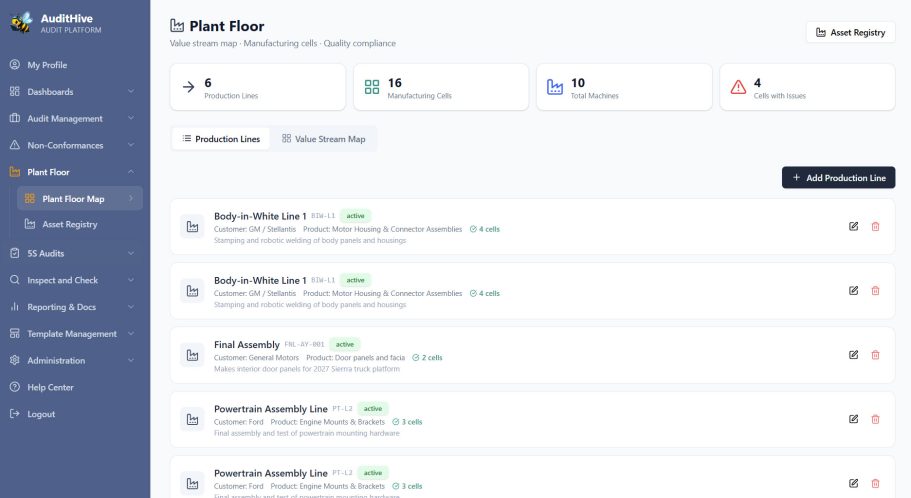911x498 pixels.
Task: Expand the Audit Management menu
Action: 74,118
